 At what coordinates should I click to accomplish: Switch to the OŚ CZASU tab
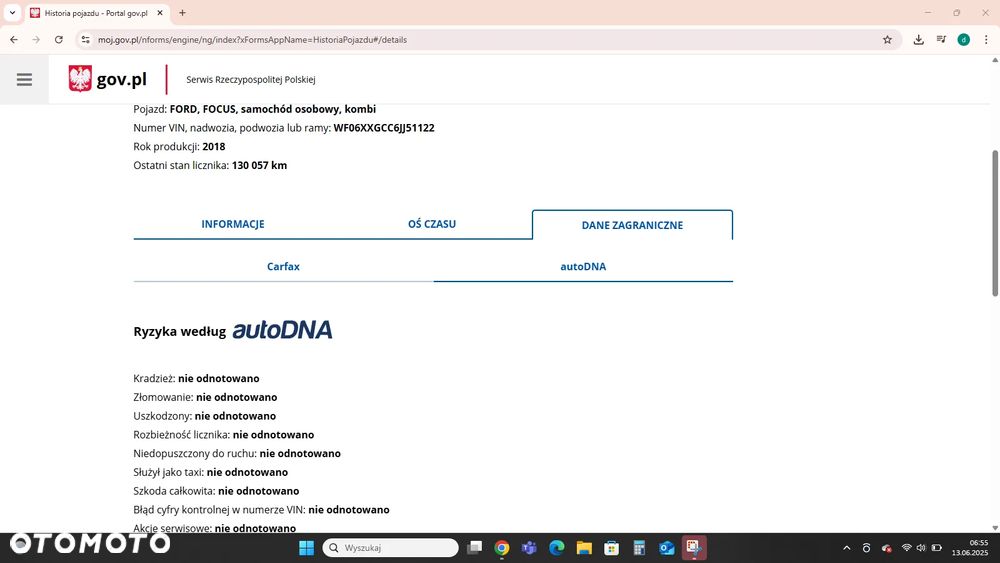(x=432, y=224)
